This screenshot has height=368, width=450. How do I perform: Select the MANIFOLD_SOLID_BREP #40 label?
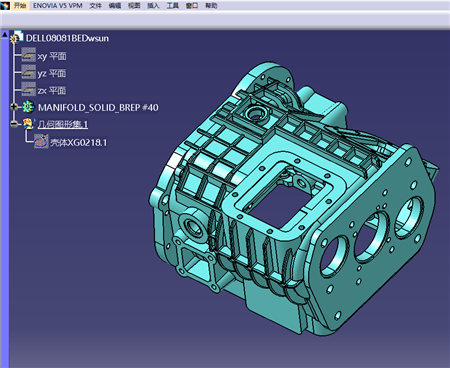tap(98, 107)
